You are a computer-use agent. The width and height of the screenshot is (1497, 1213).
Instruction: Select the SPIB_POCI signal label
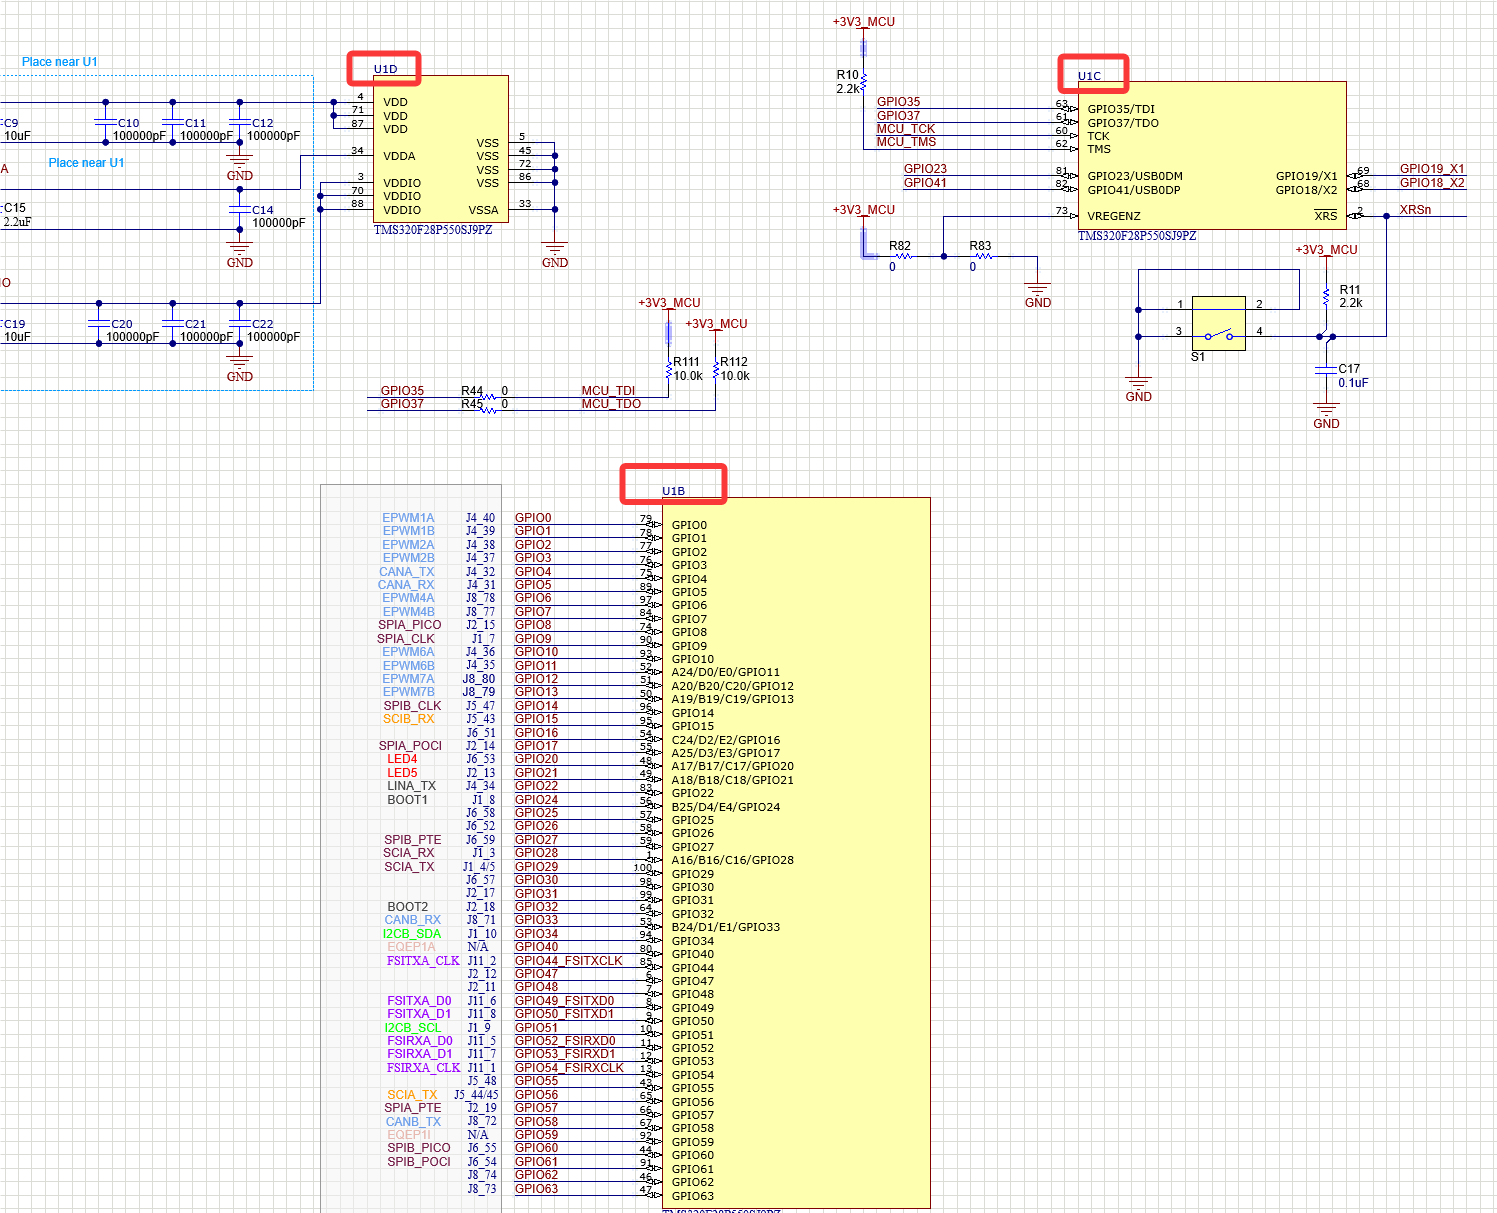click(x=419, y=1162)
